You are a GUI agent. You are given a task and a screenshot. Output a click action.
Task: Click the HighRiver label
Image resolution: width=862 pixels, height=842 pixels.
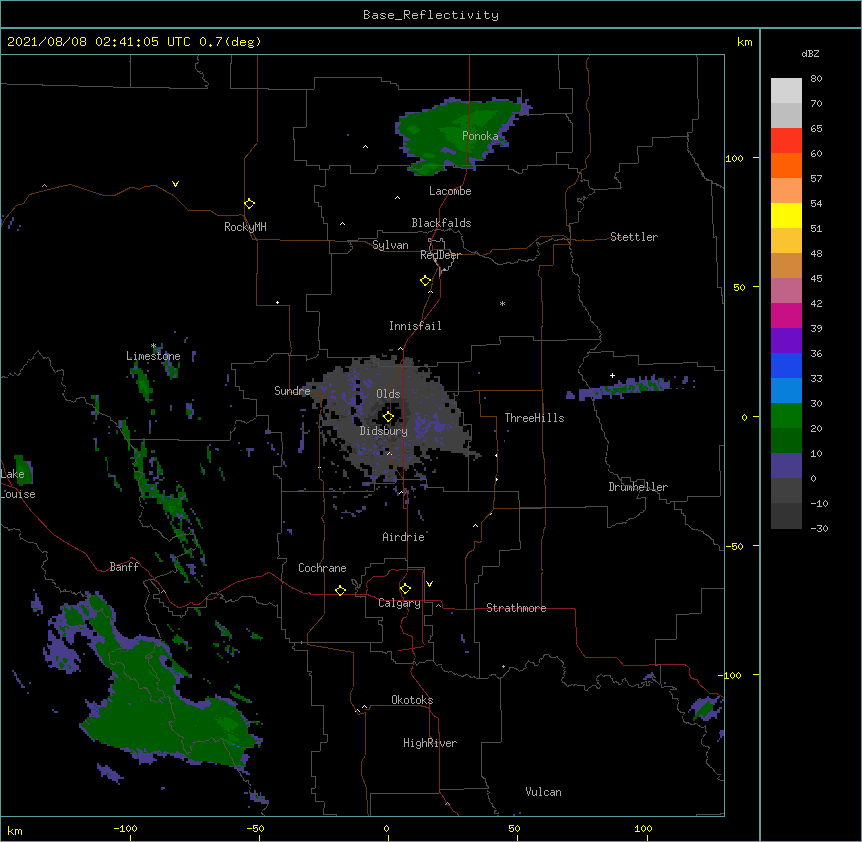point(430,743)
